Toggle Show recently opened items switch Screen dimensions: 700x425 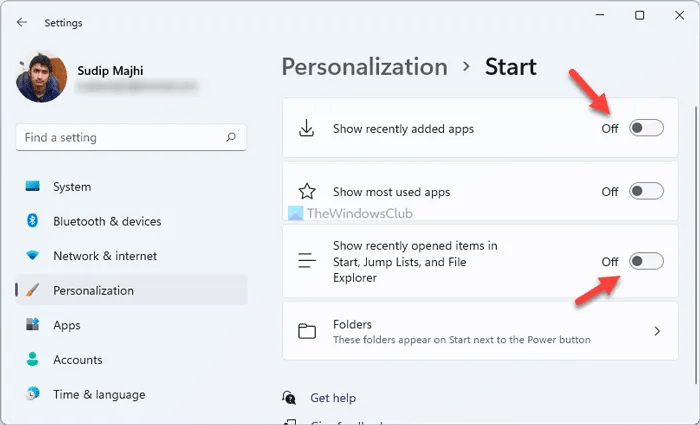[x=646, y=261]
